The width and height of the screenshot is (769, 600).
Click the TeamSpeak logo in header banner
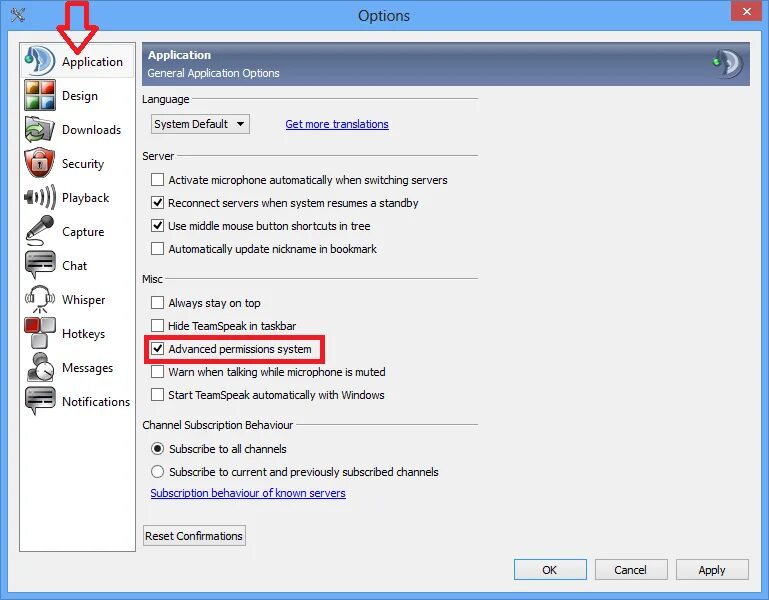728,63
